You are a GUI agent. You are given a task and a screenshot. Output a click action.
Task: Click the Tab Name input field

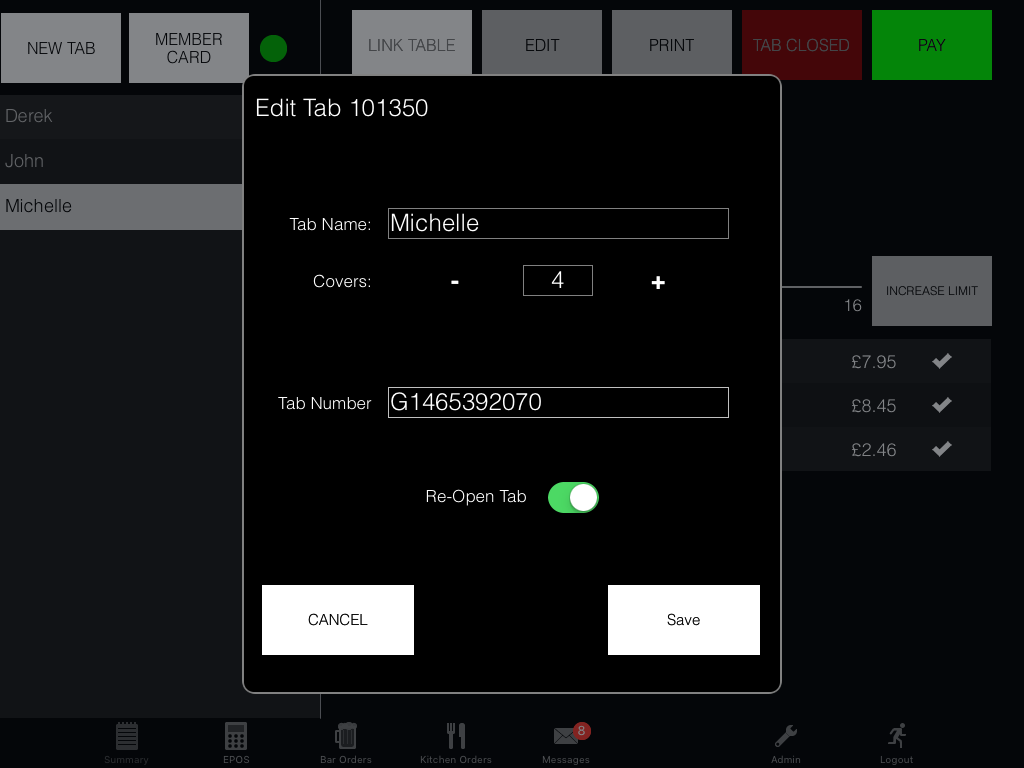558,223
